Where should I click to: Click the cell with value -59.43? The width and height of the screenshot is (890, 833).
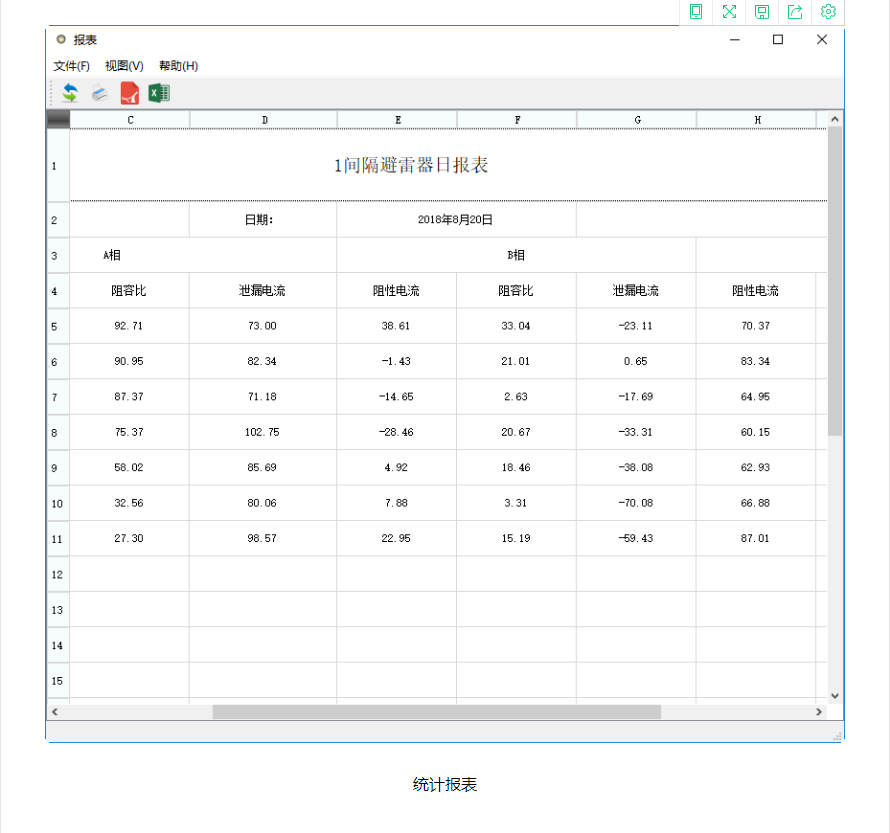pyautogui.click(x=636, y=538)
